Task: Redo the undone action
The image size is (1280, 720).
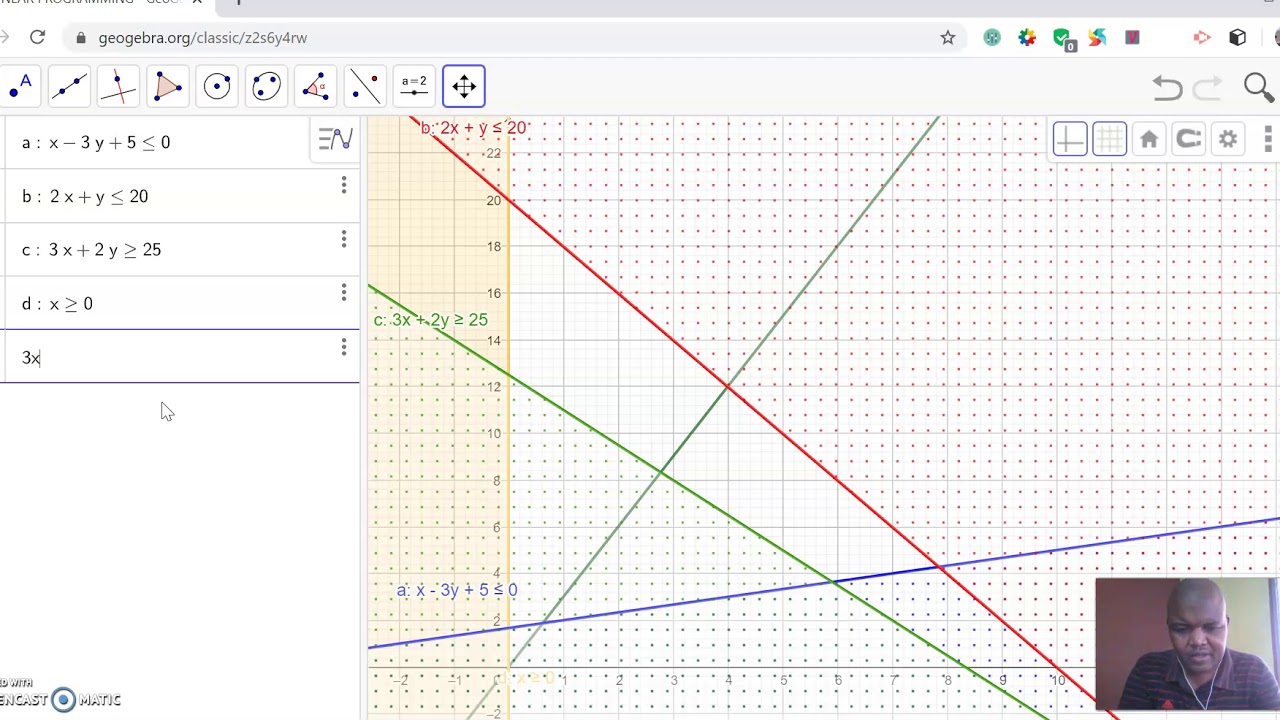Action: [1208, 88]
